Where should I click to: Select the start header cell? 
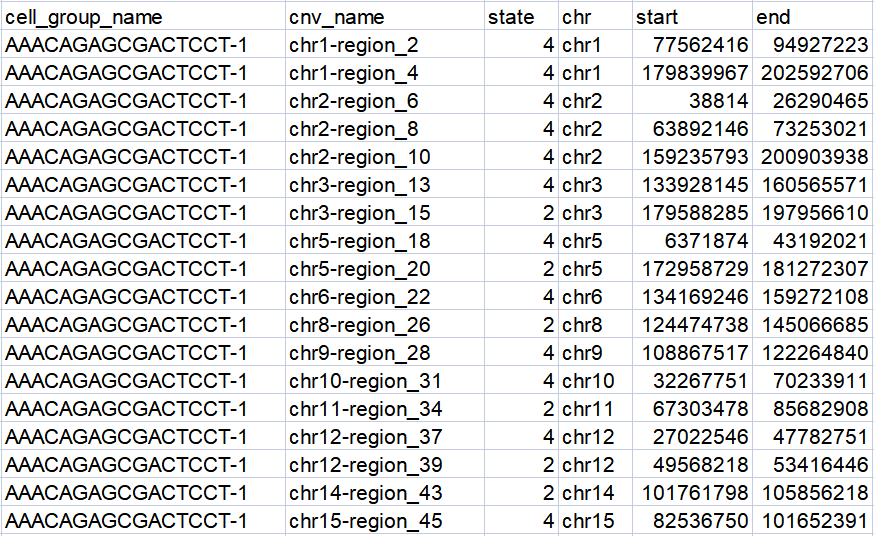point(692,16)
